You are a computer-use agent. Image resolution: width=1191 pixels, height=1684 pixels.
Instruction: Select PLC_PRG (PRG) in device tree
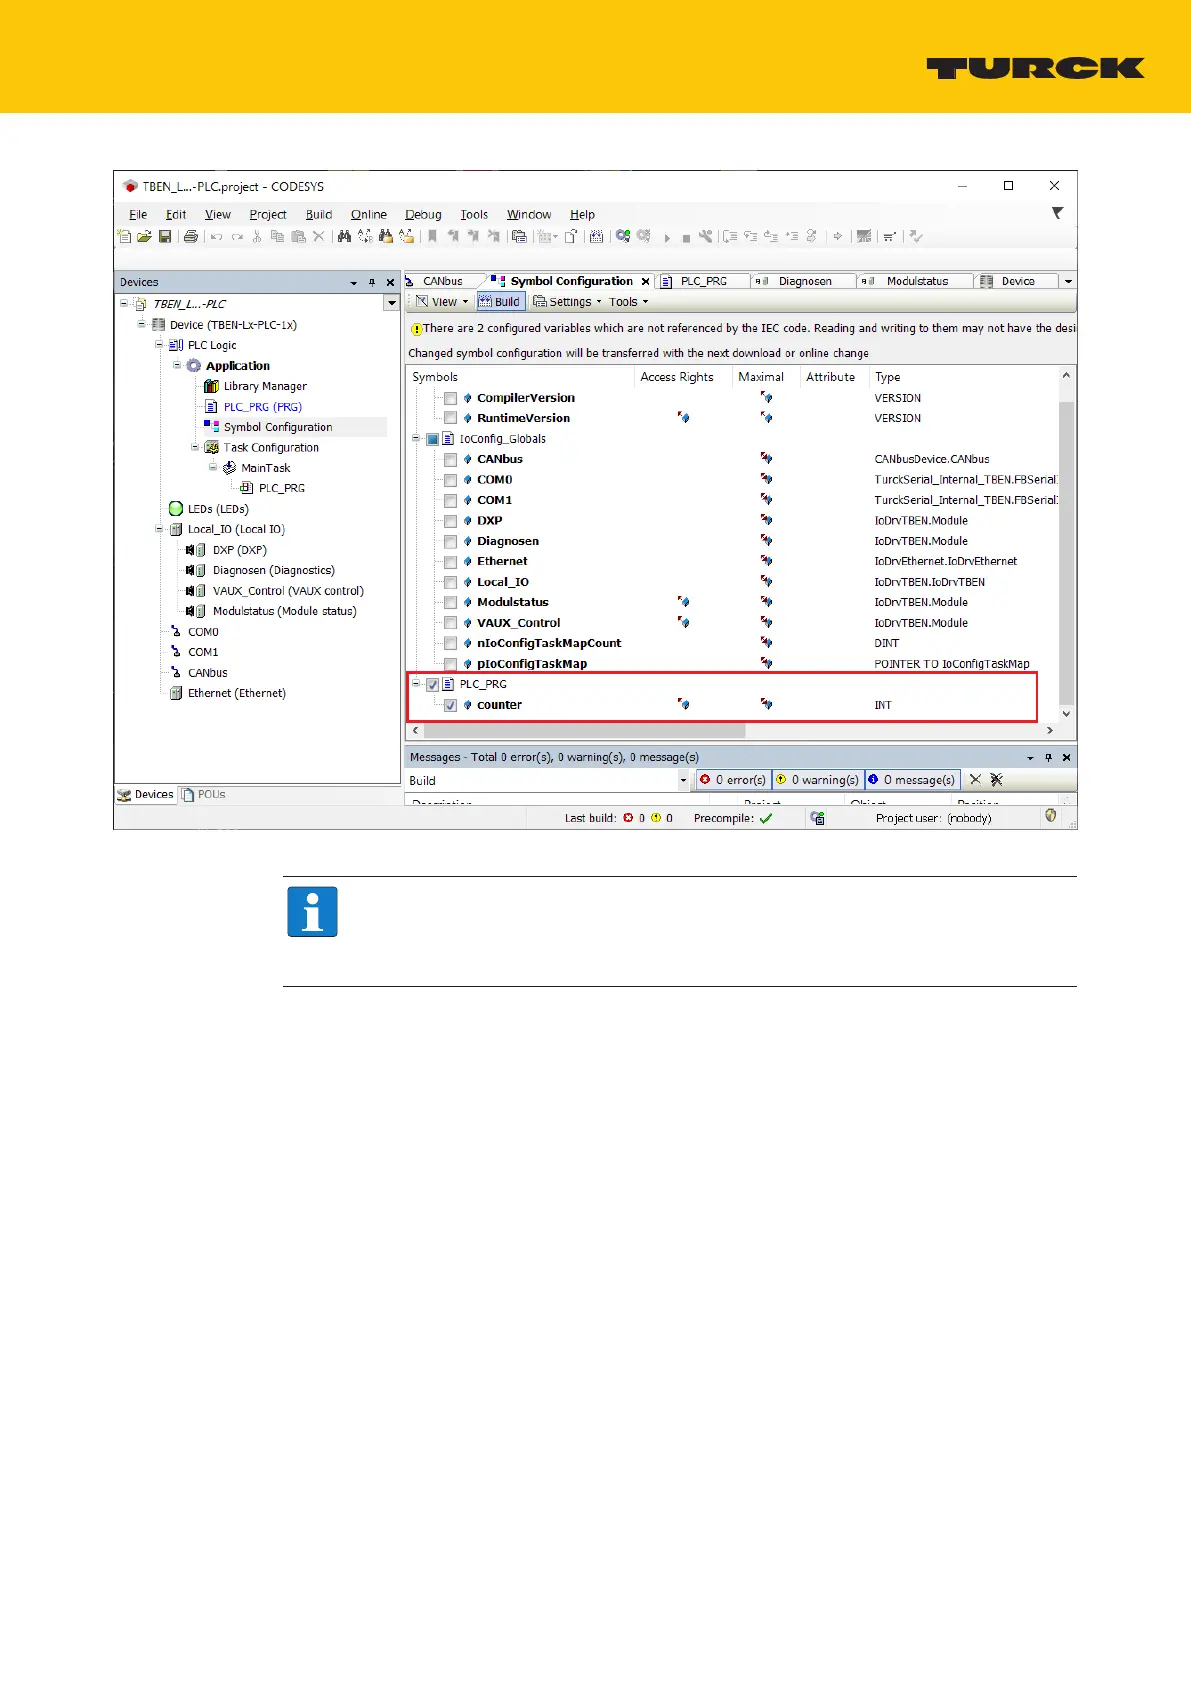click(262, 407)
